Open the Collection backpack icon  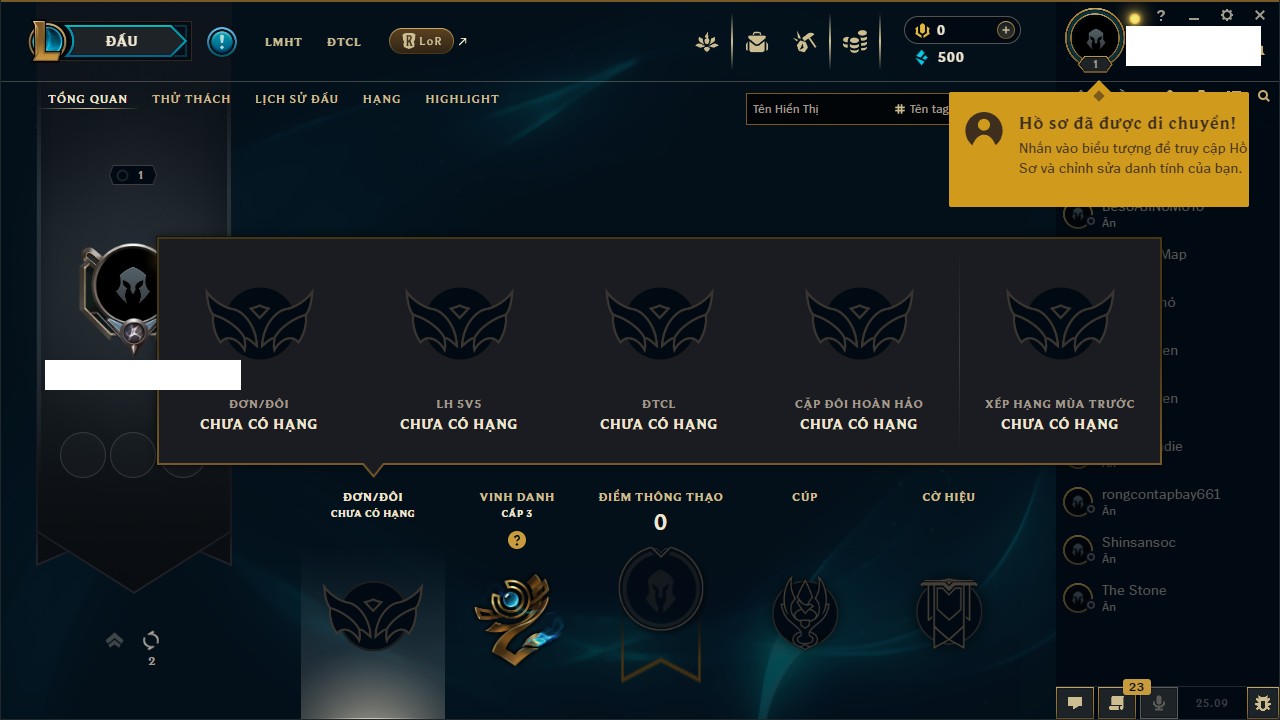757,42
